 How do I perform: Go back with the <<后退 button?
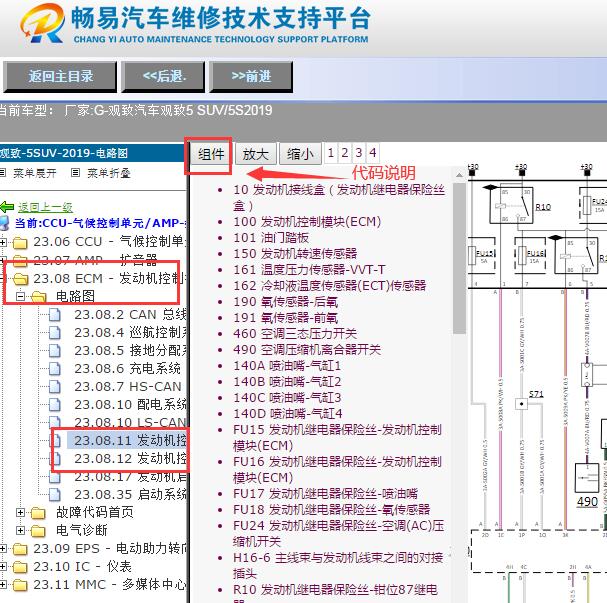tap(163, 77)
